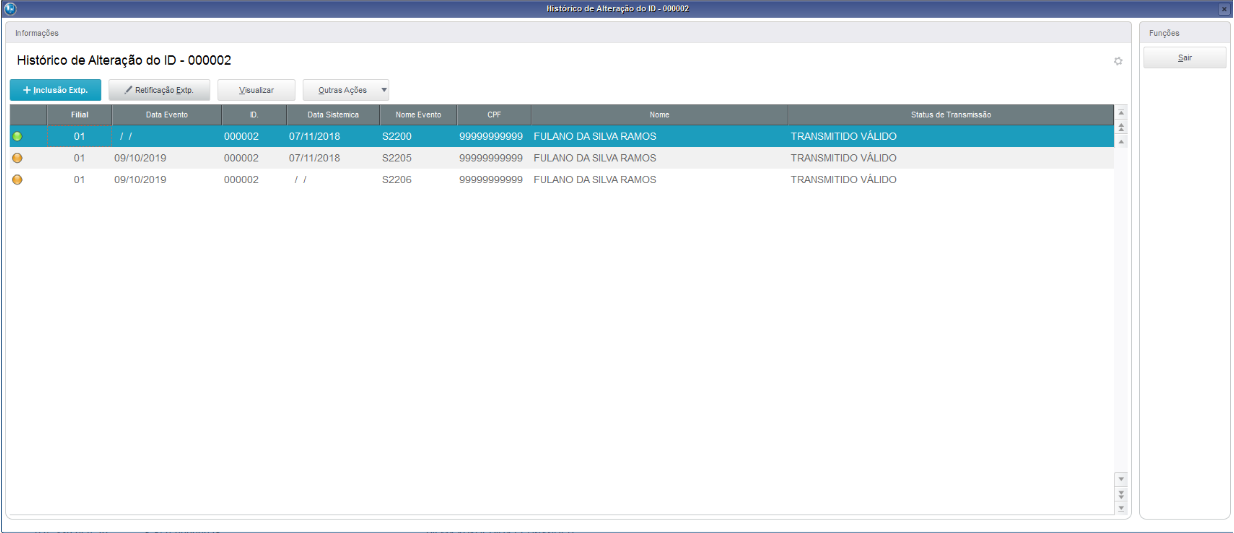Viewport: 1234px width, 533px height.
Task: Click single up arrow in scrollbar
Action: [1121, 141]
